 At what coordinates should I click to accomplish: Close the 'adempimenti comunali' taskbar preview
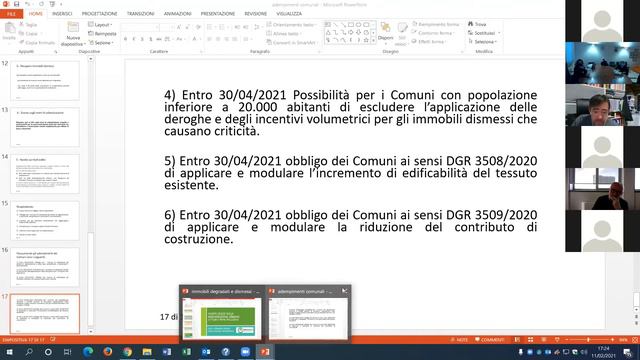coord(344,291)
